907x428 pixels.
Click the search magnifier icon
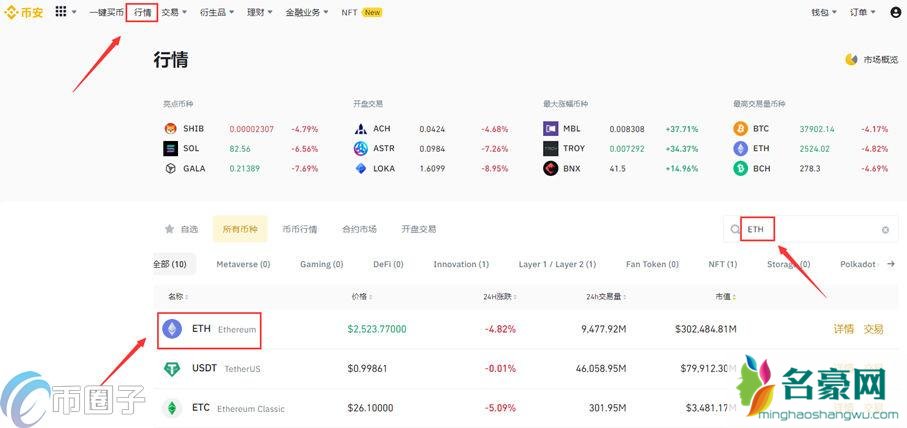(x=735, y=230)
